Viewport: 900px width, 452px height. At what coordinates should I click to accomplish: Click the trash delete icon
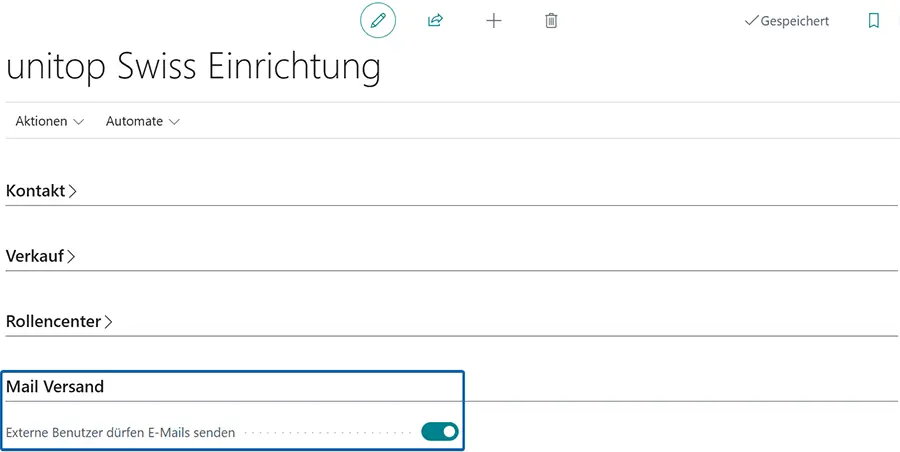click(x=551, y=21)
